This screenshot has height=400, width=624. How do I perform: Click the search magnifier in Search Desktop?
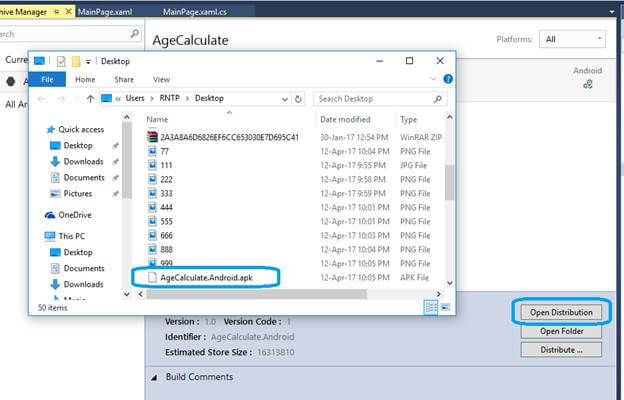coord(438,99)
